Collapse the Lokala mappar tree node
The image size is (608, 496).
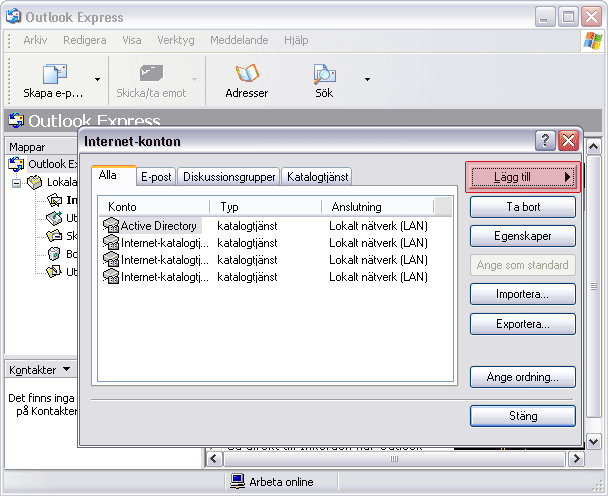17,183
